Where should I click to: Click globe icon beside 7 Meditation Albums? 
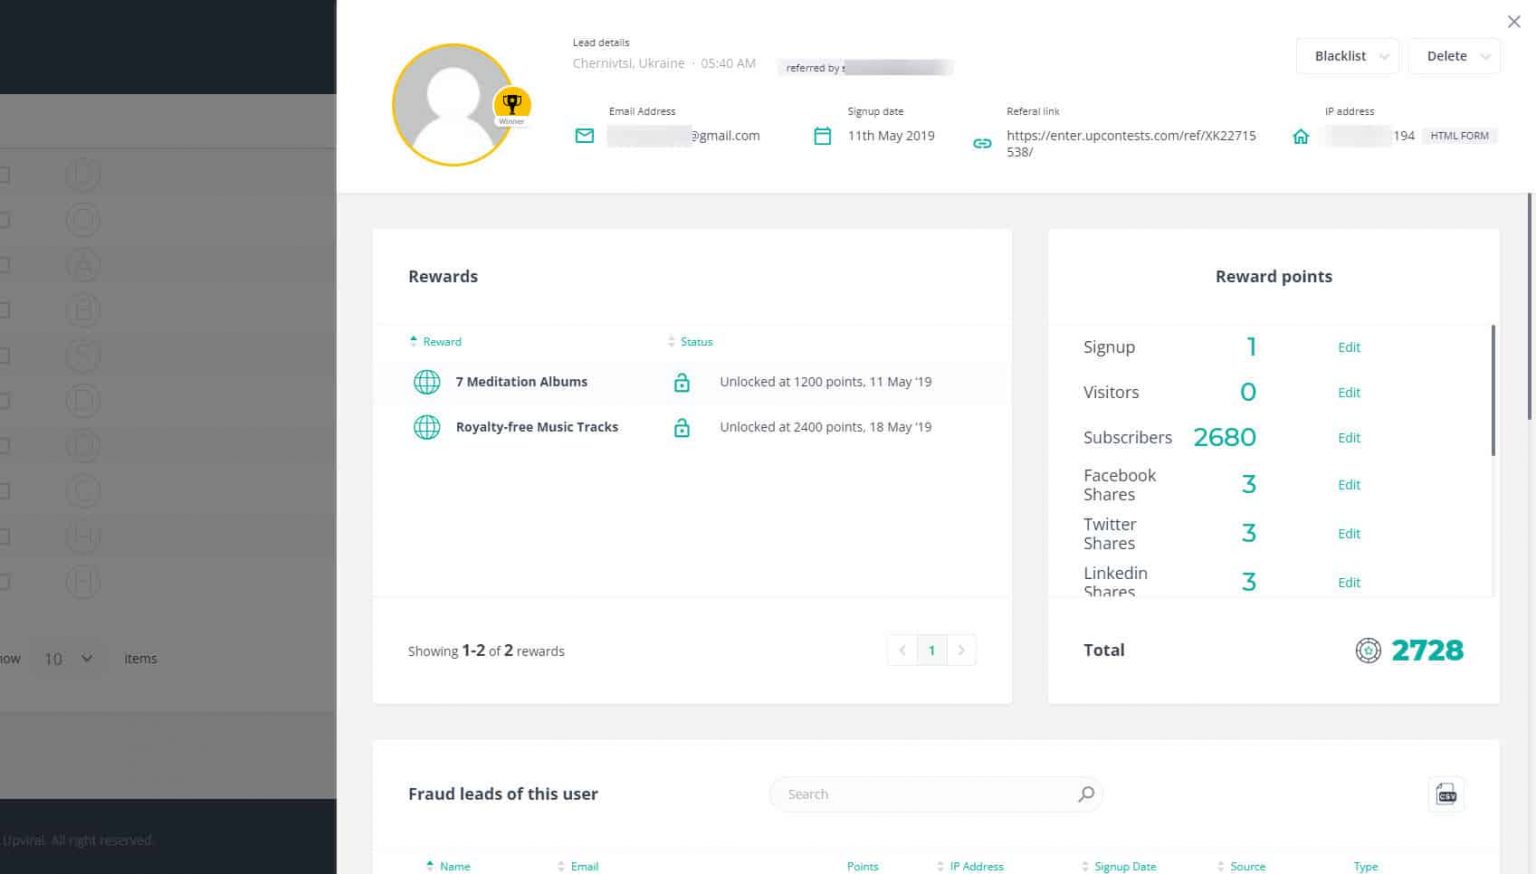coord(427,382)
